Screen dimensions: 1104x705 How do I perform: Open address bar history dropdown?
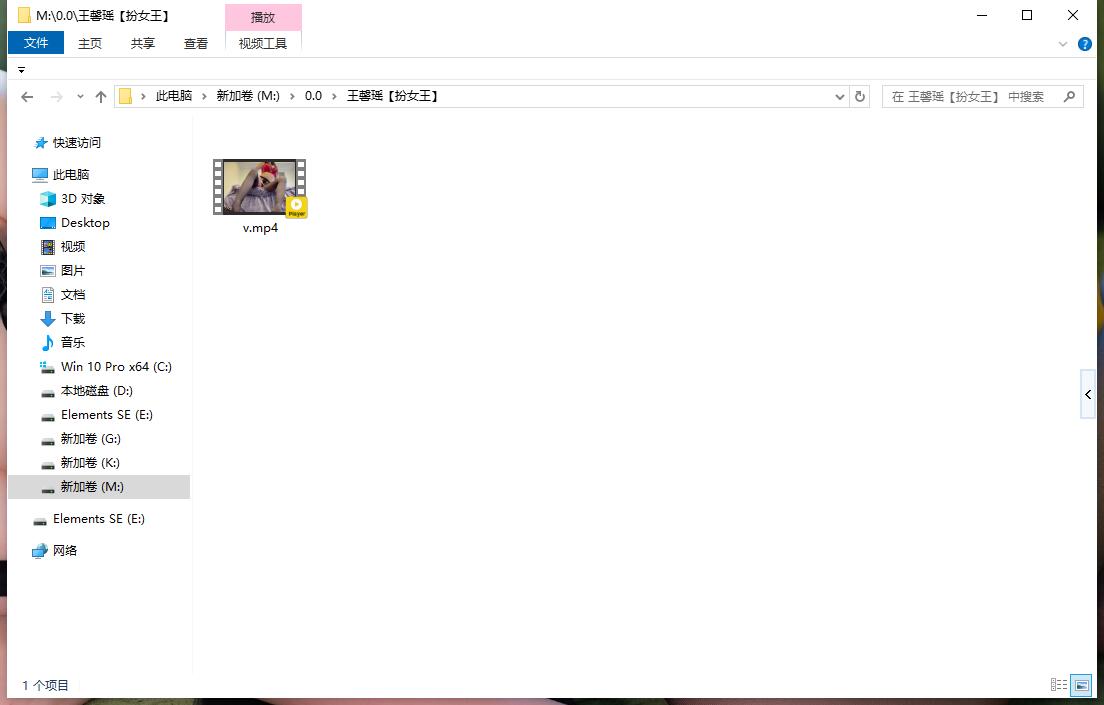coord(840,97)
